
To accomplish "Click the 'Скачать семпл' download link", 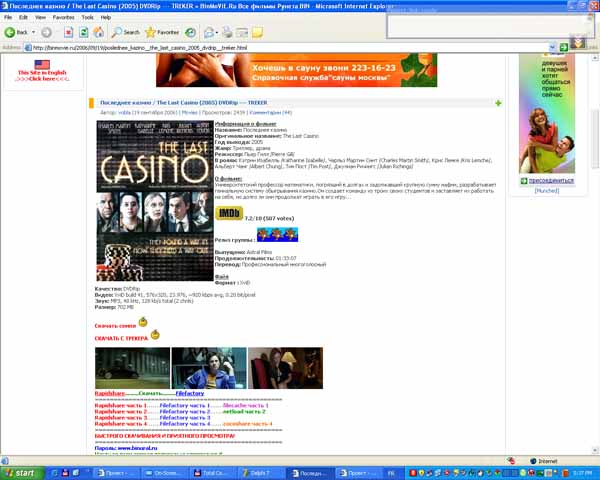I will tap(115, 326).
